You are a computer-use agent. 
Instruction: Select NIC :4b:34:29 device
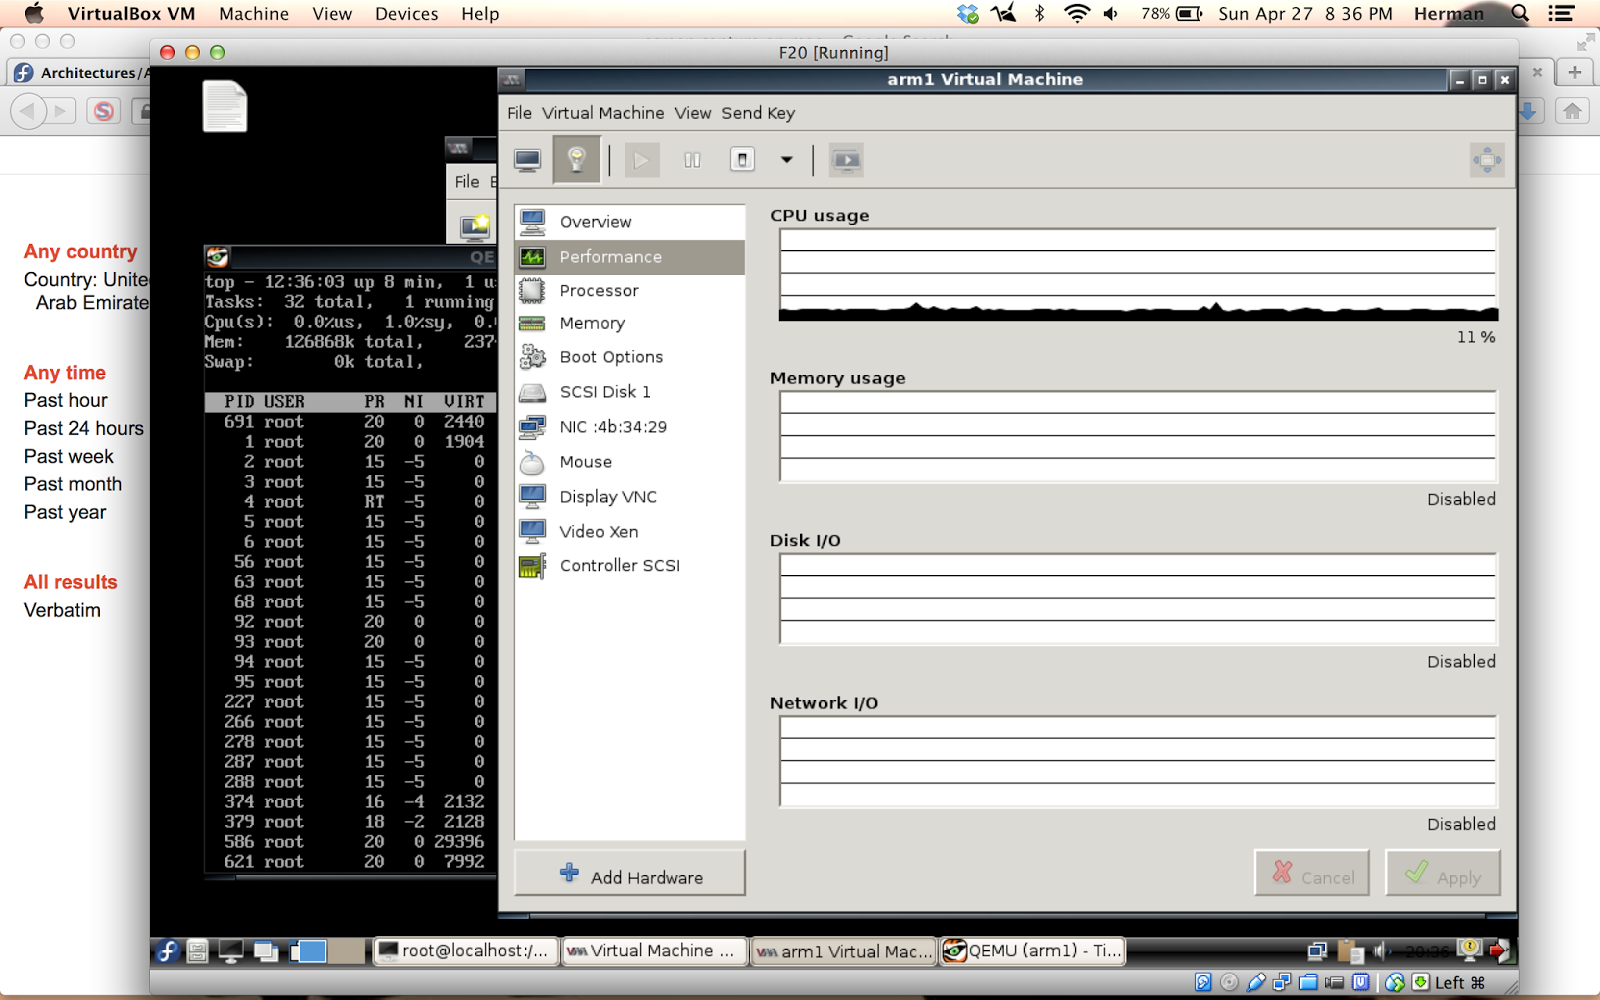[x=630, y=427]
